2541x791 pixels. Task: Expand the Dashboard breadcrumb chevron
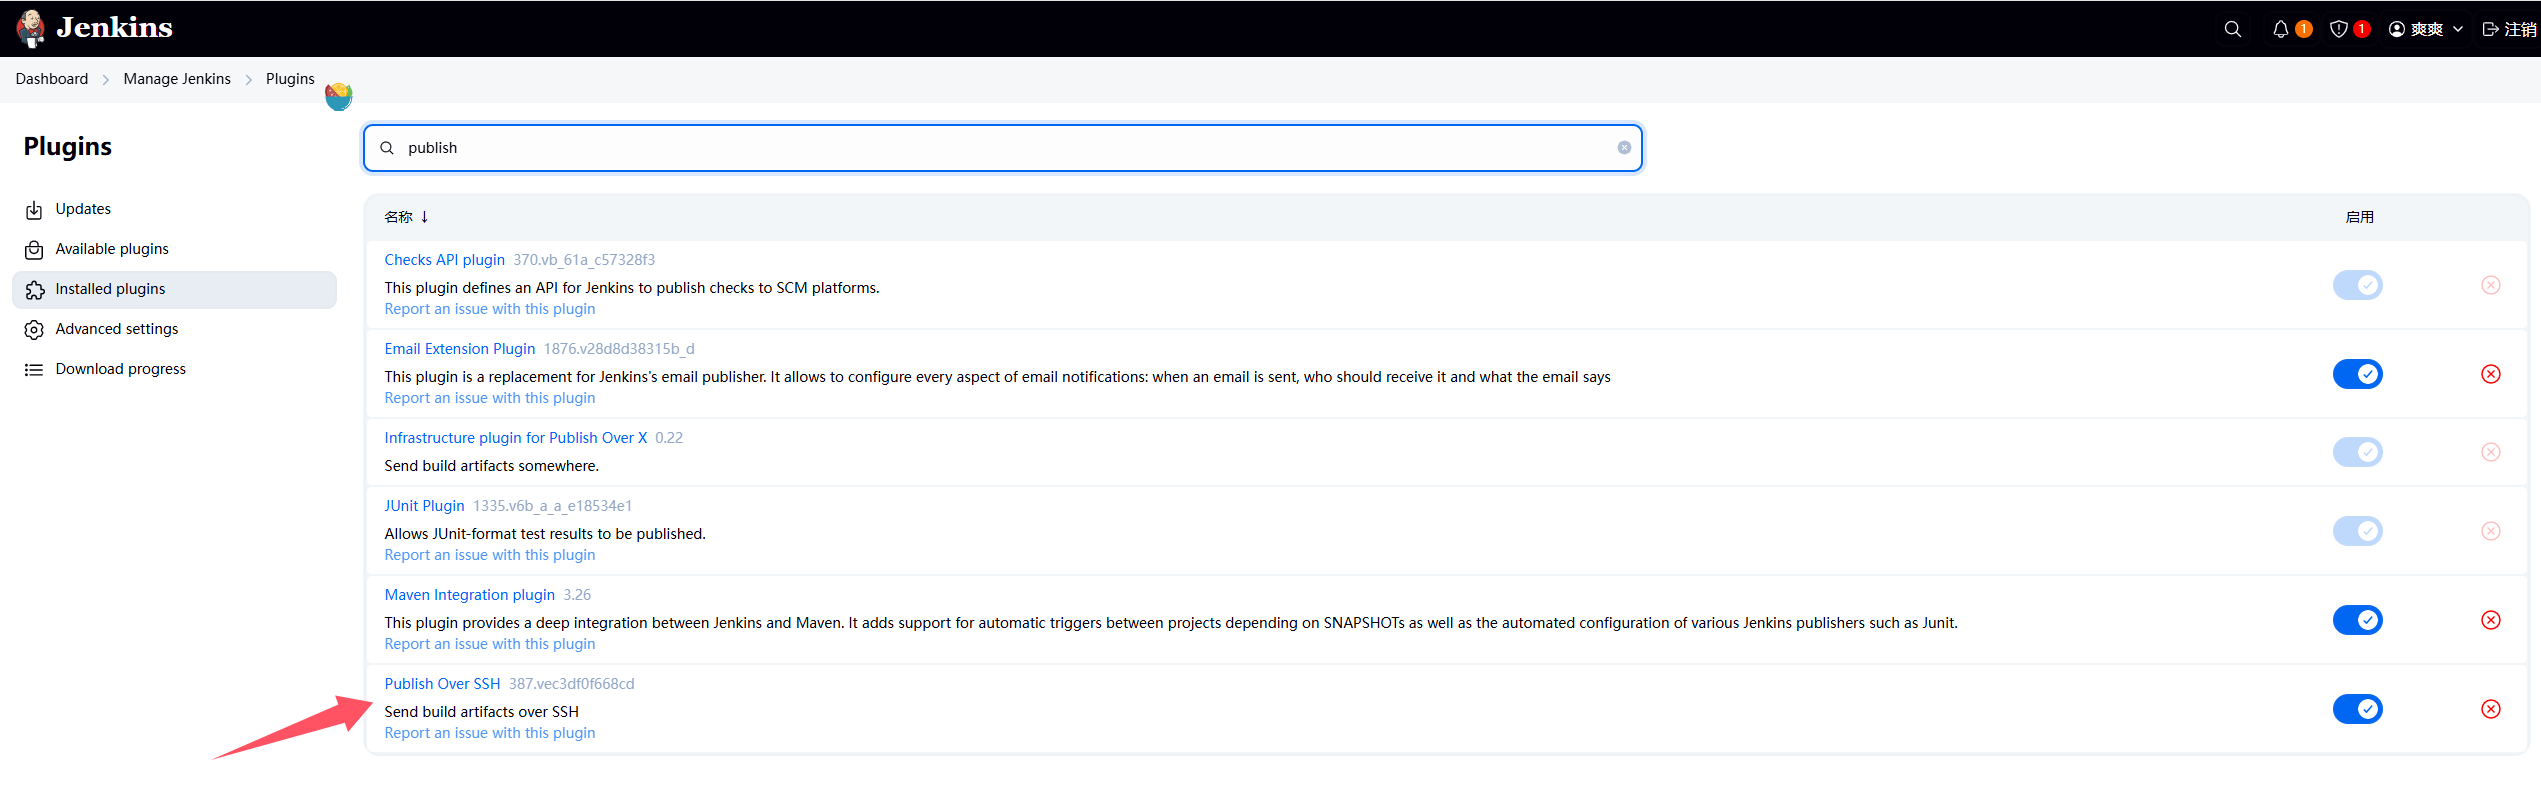click(x=105, y=80)
